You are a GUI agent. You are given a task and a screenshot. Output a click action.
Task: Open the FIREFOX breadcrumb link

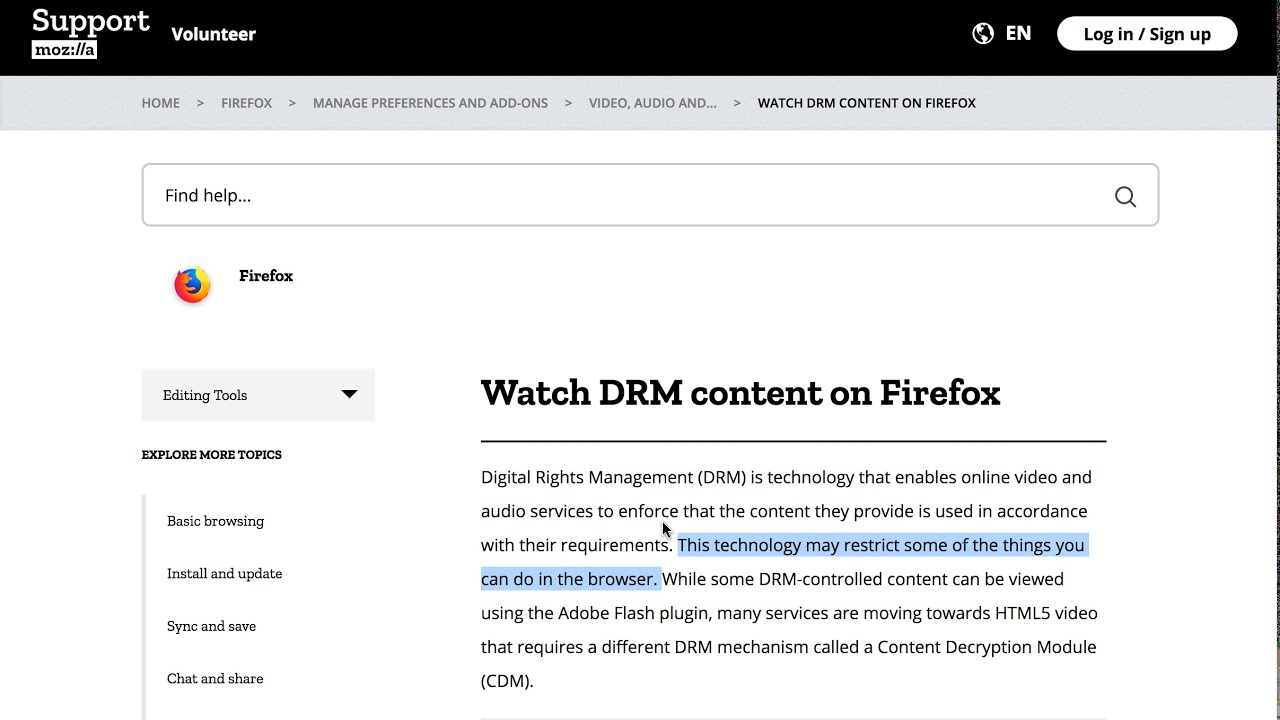[x=246, y=103]
